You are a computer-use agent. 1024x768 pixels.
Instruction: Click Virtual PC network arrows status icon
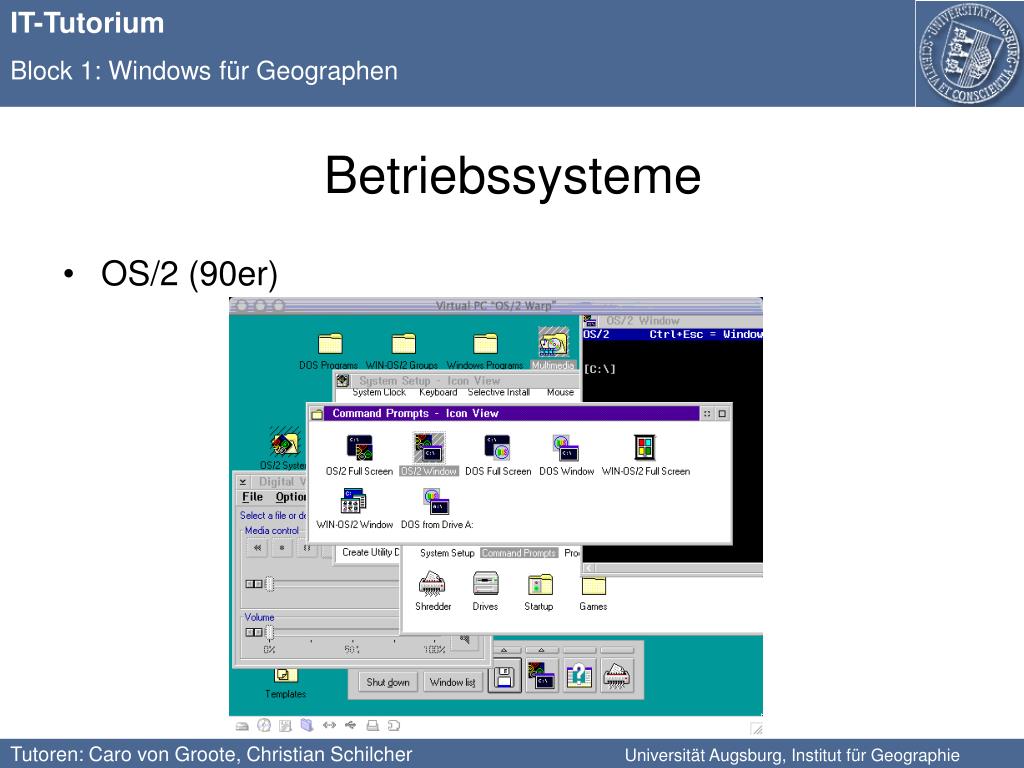[329, 725]
